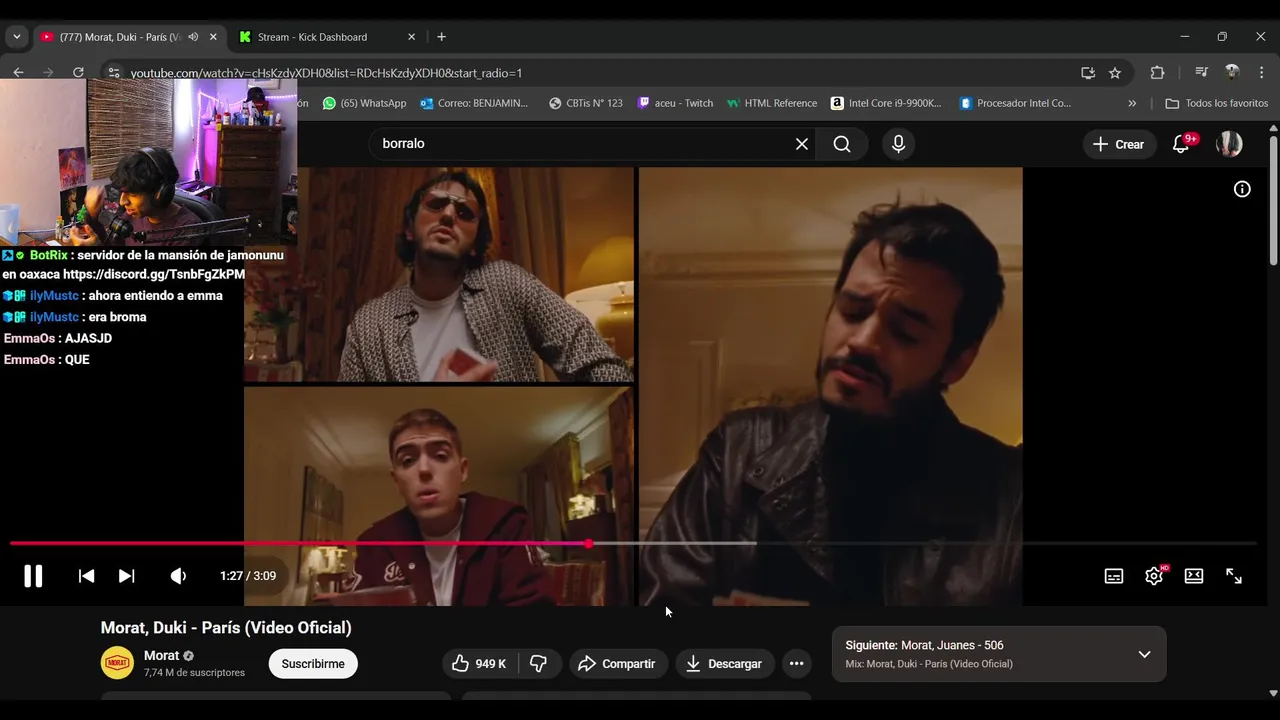This screenshot has width=1280, height=720.
Task: Click the 'EmmaOs : AJASJD' chat message
Action: [58, 339]
